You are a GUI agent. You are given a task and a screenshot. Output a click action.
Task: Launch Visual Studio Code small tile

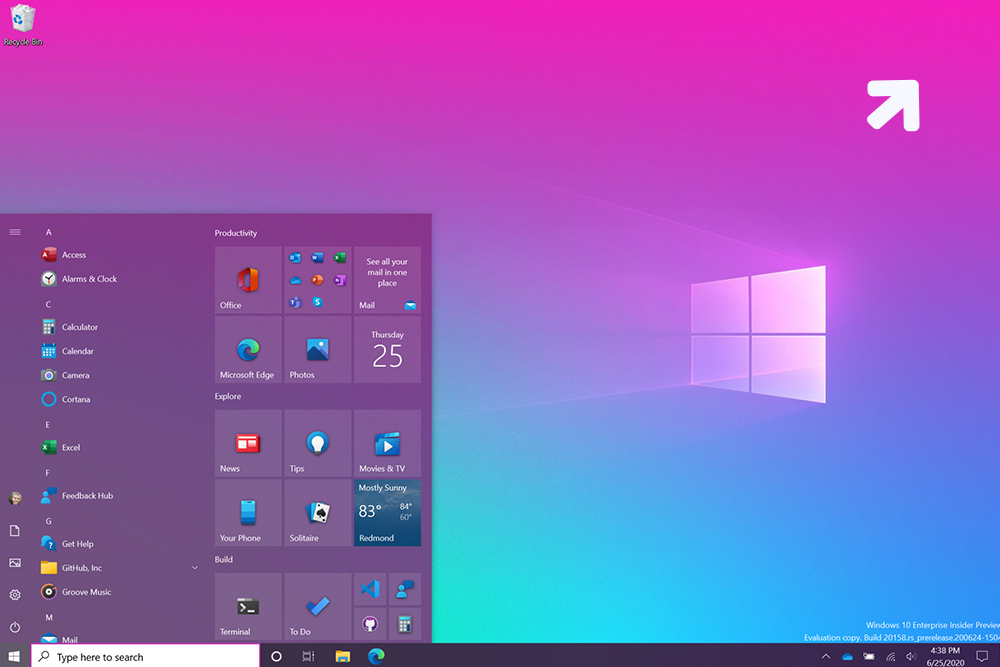pyautogui.click(x=370, y=589)
